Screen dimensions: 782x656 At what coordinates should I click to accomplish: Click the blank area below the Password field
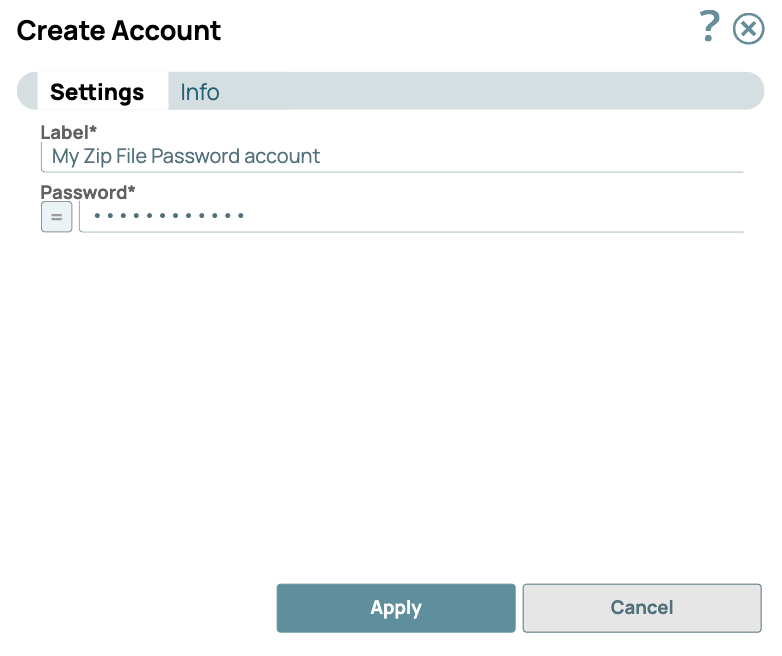[x=390, y=400]
